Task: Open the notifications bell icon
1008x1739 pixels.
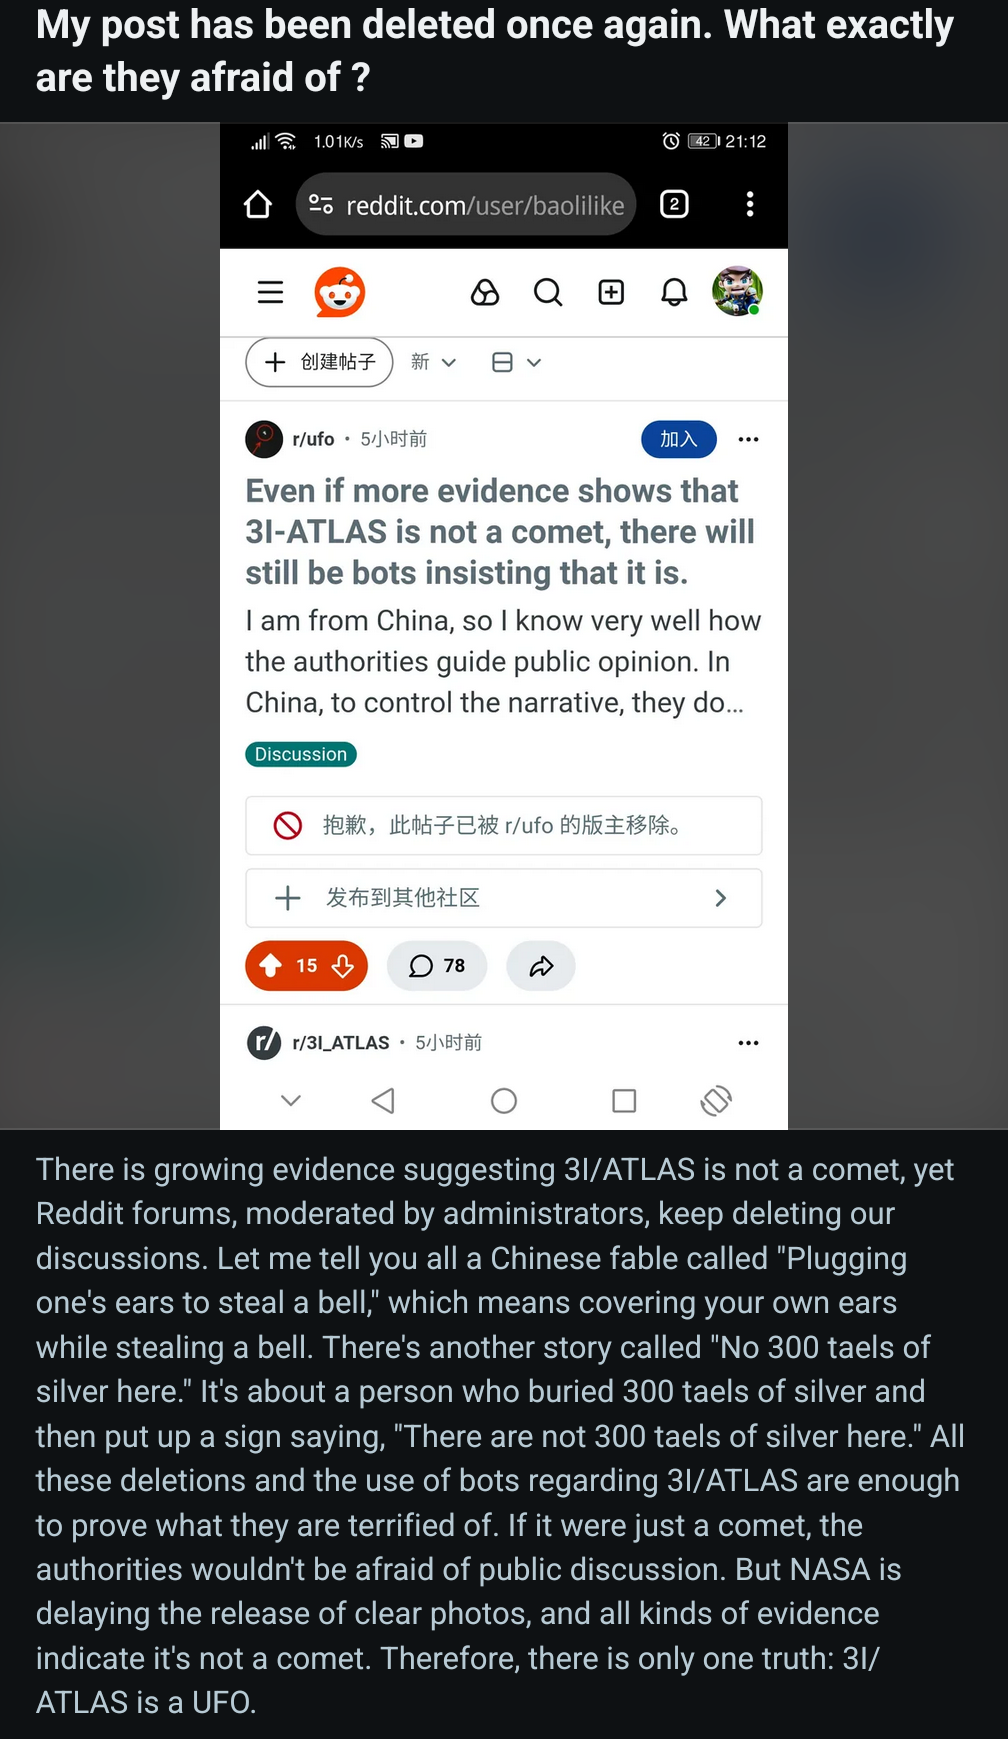Action: point(675,292)
